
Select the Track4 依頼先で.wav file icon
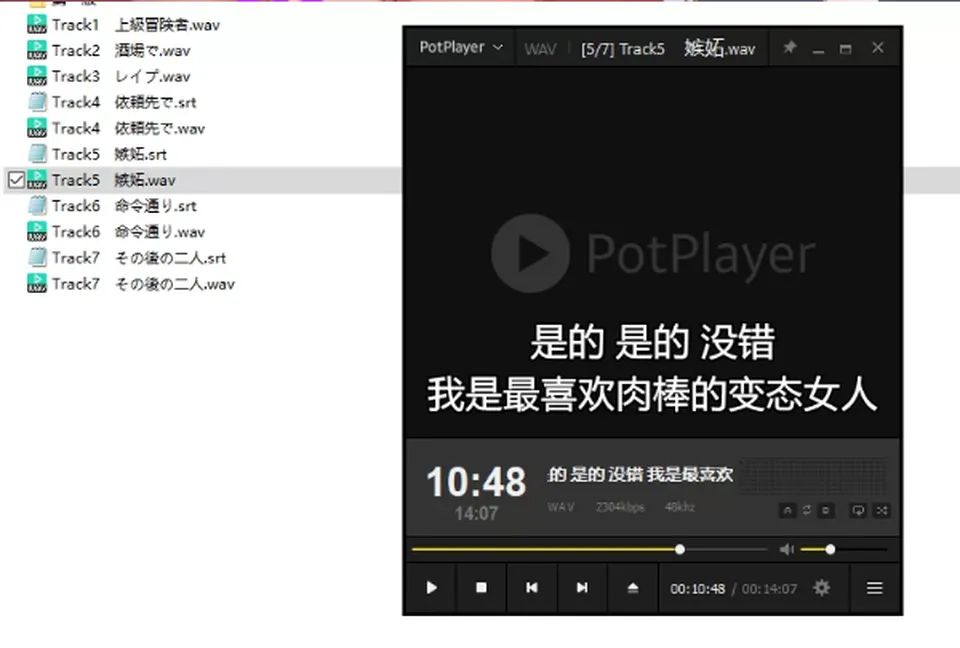(37, 128)
